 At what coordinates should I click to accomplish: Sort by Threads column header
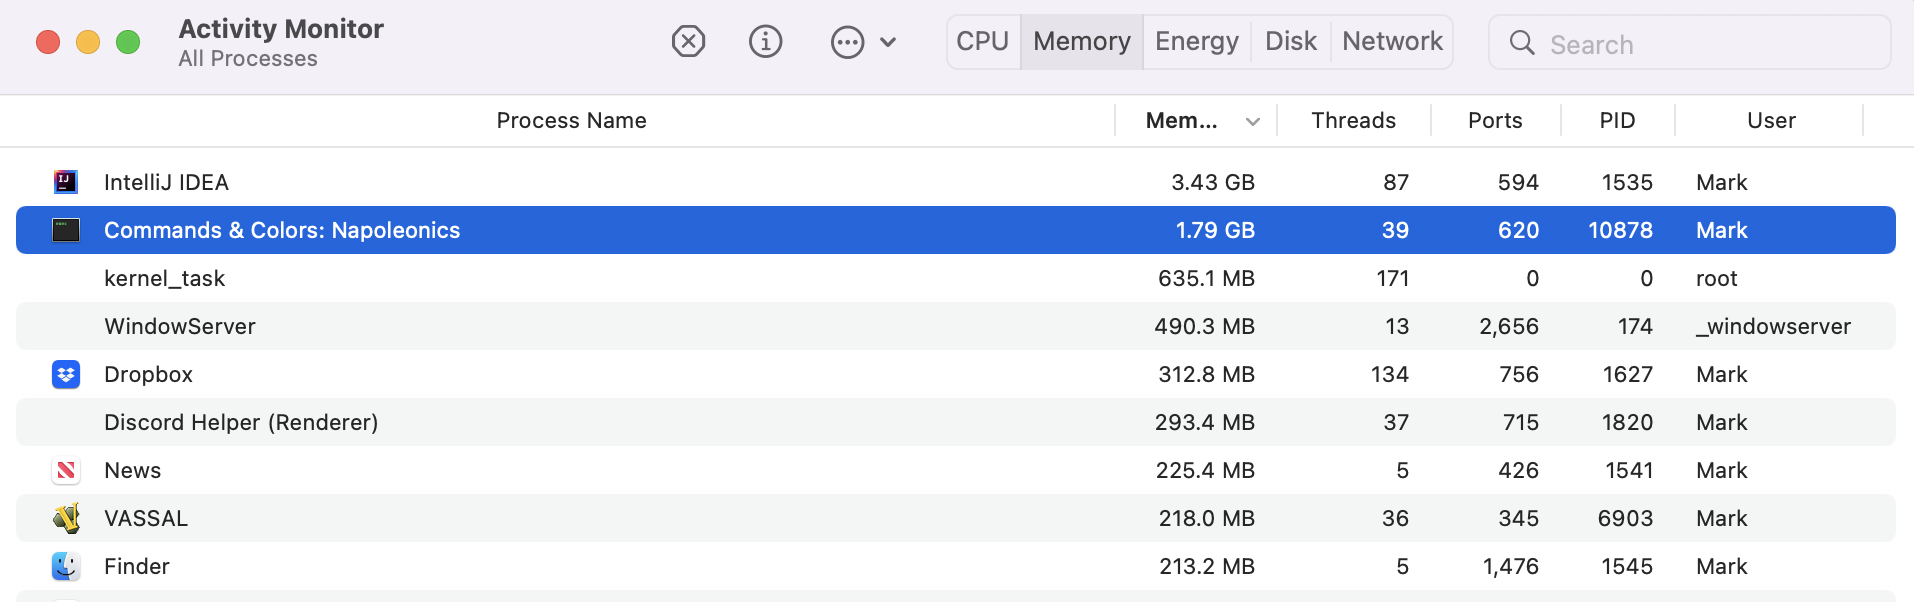1354,120
